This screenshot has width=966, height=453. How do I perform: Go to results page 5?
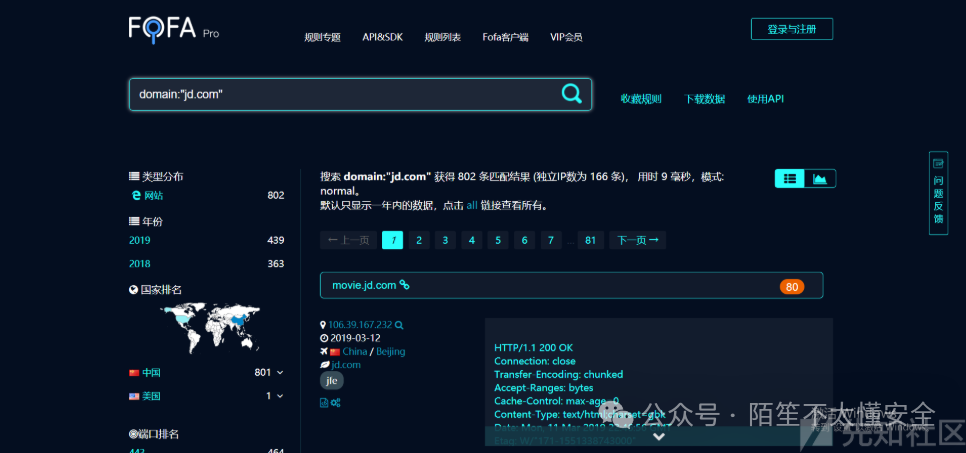pyautogui.click(x=498, y=240)
